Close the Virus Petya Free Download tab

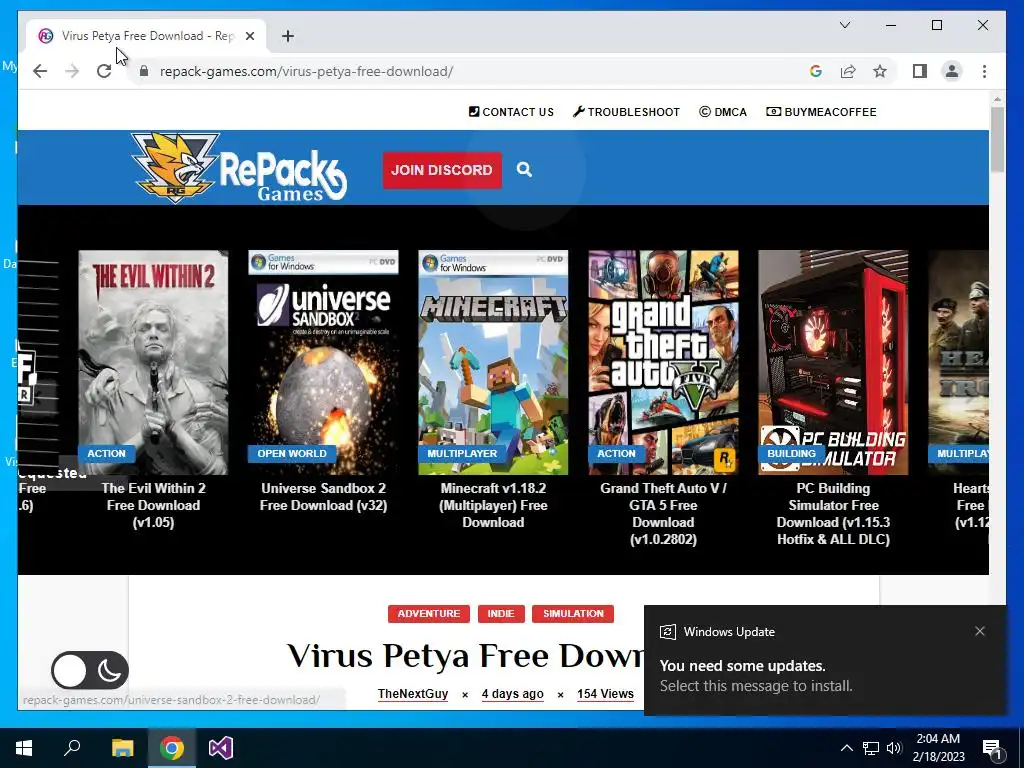[x=249, y=36]
